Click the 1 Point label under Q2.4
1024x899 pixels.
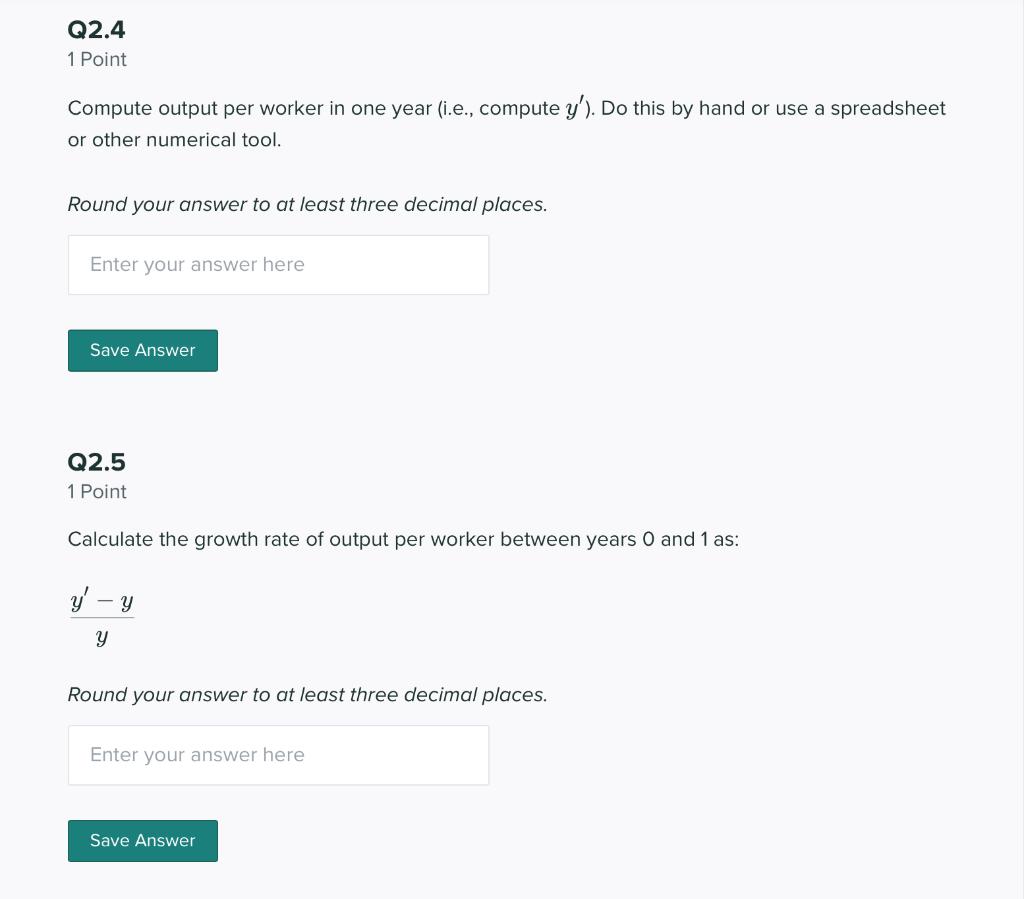(x=96, y=60)
